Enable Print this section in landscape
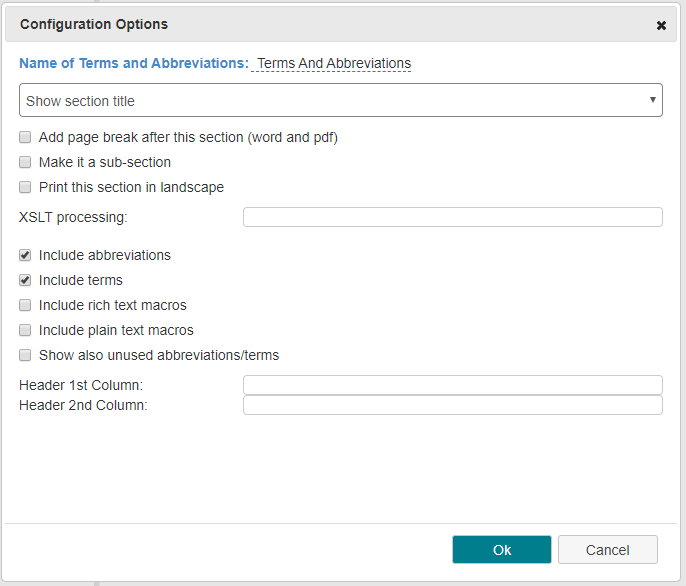 point(25,187)
